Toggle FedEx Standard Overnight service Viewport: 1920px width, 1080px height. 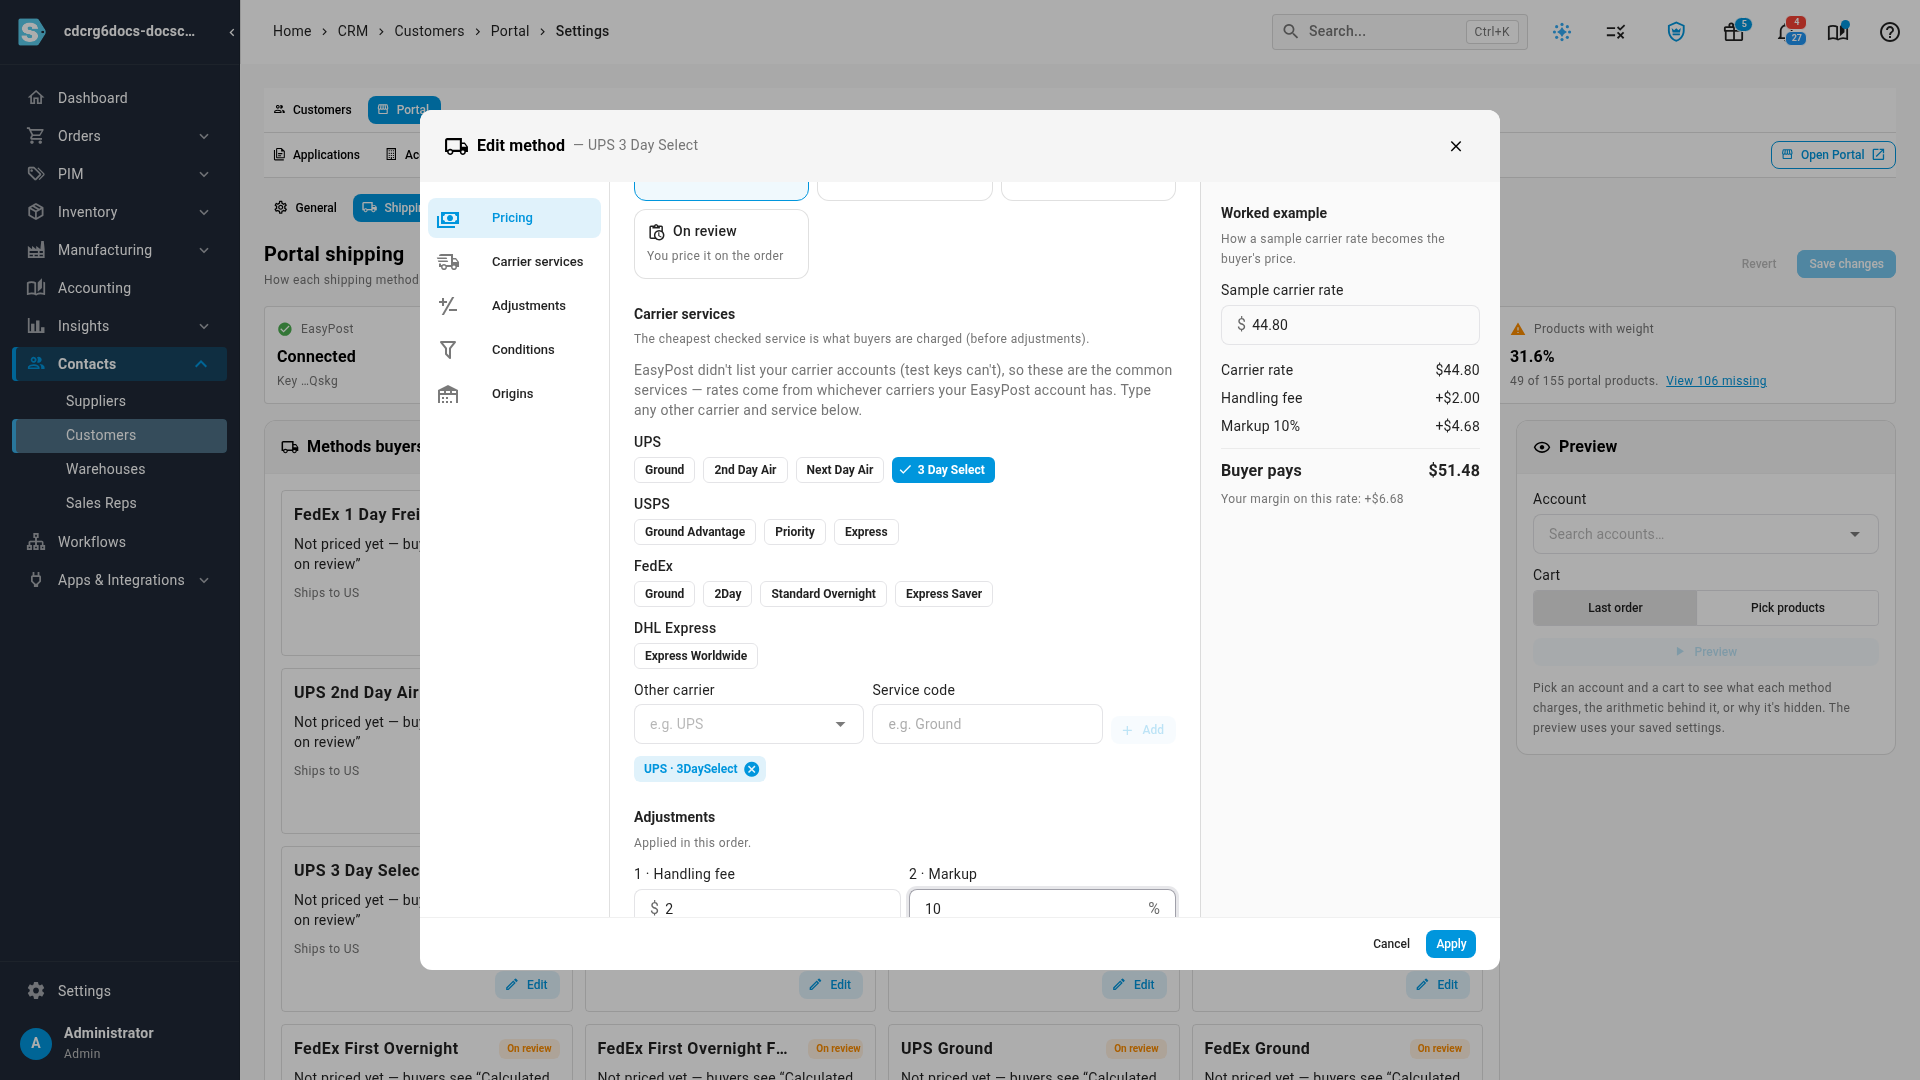click(x=823, y=594)
